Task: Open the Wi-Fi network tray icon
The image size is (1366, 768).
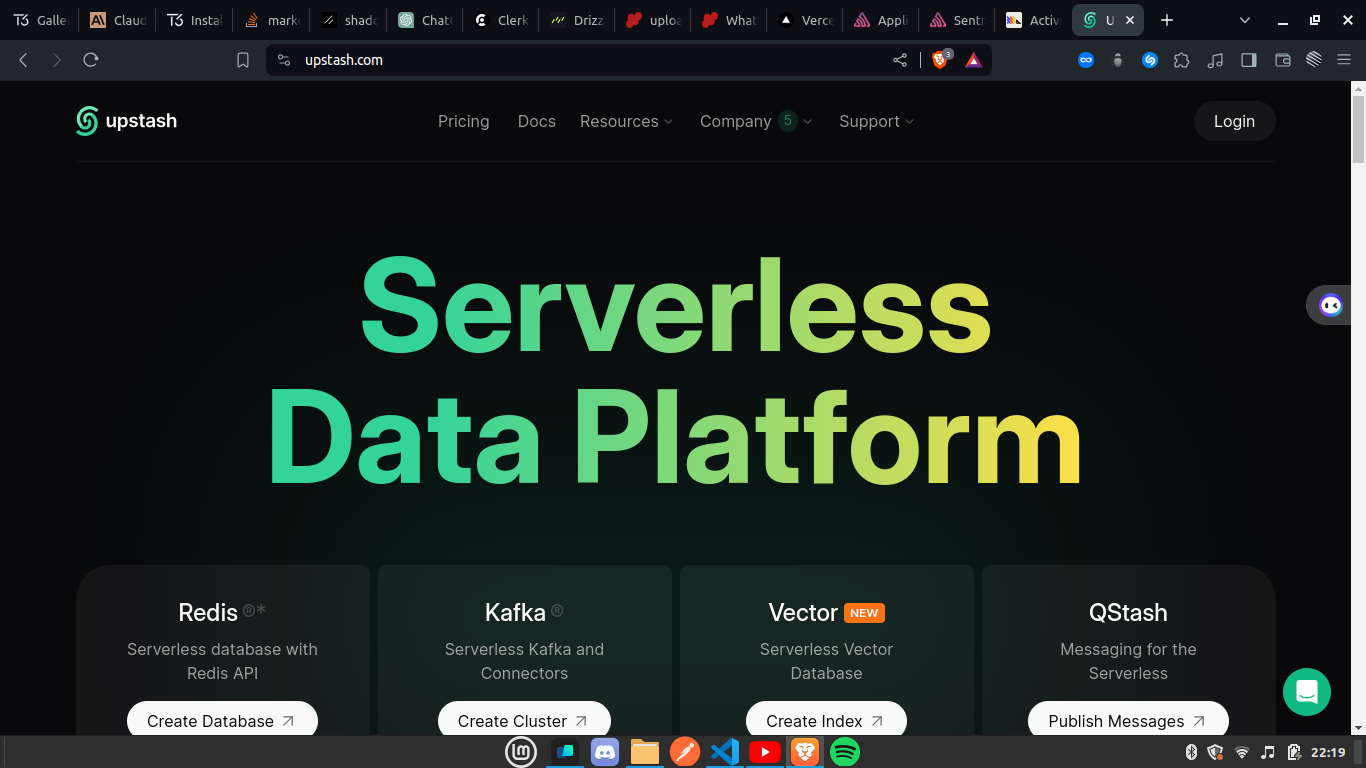Action: coord(1242,752)
